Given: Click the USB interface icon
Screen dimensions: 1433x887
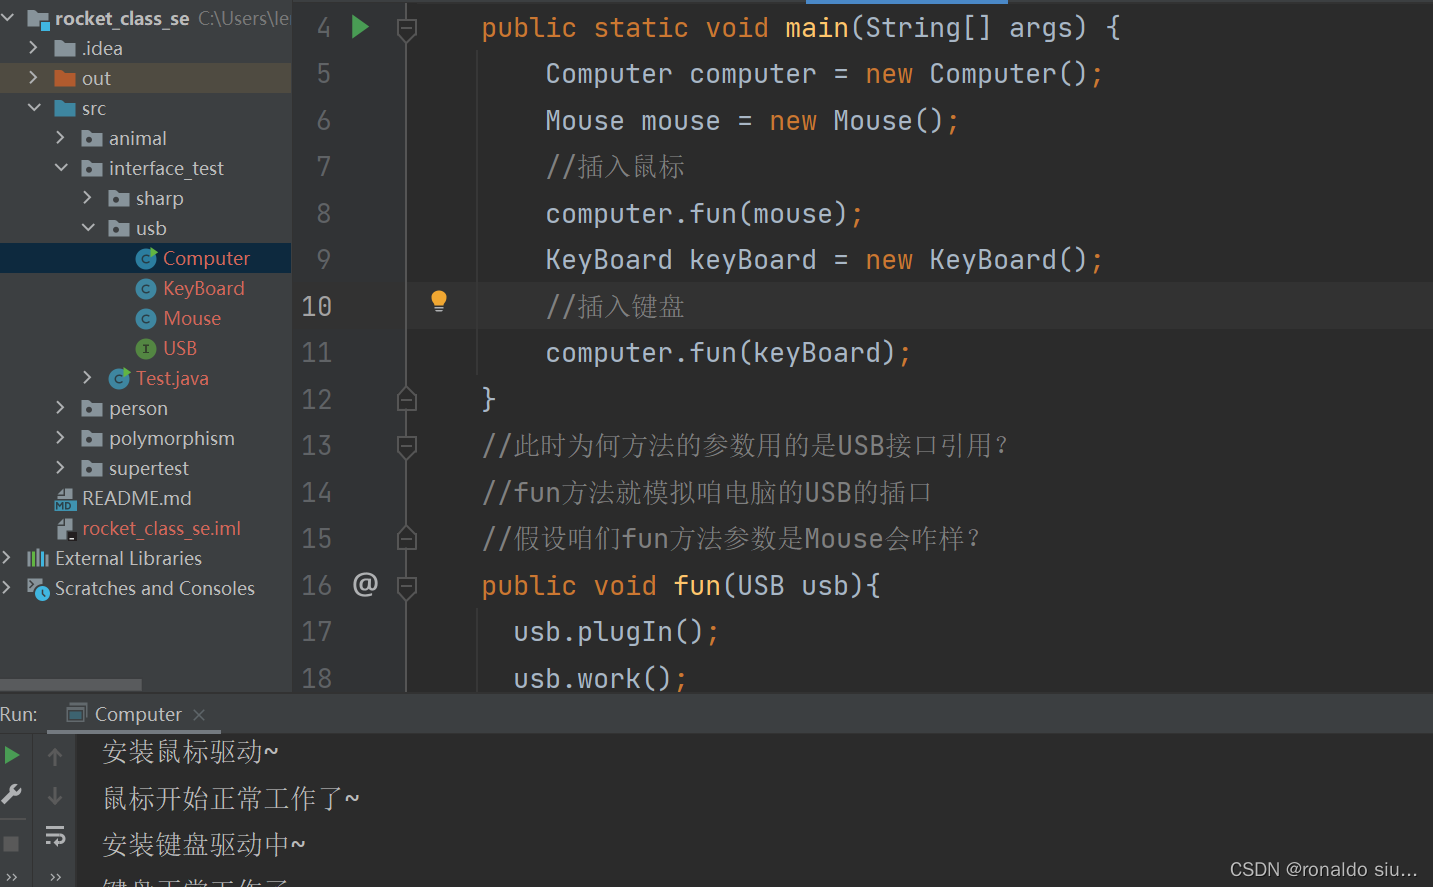Looking at the screenshot, I should click(x=146, y=348).
